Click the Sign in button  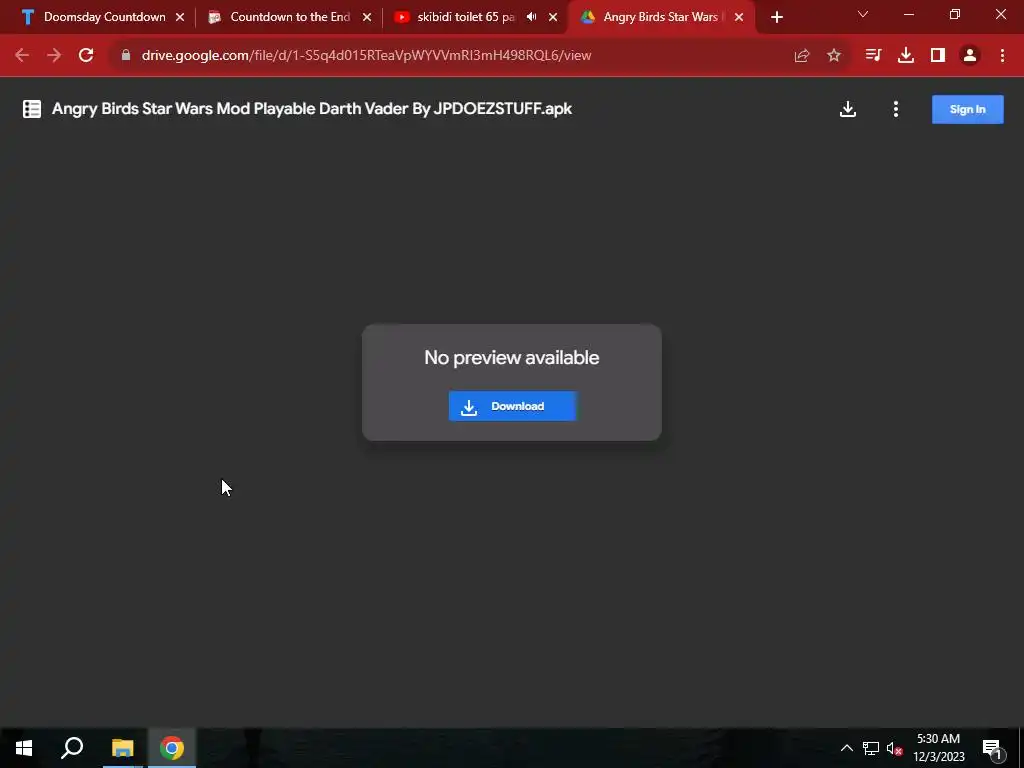(x=967, y=109)
